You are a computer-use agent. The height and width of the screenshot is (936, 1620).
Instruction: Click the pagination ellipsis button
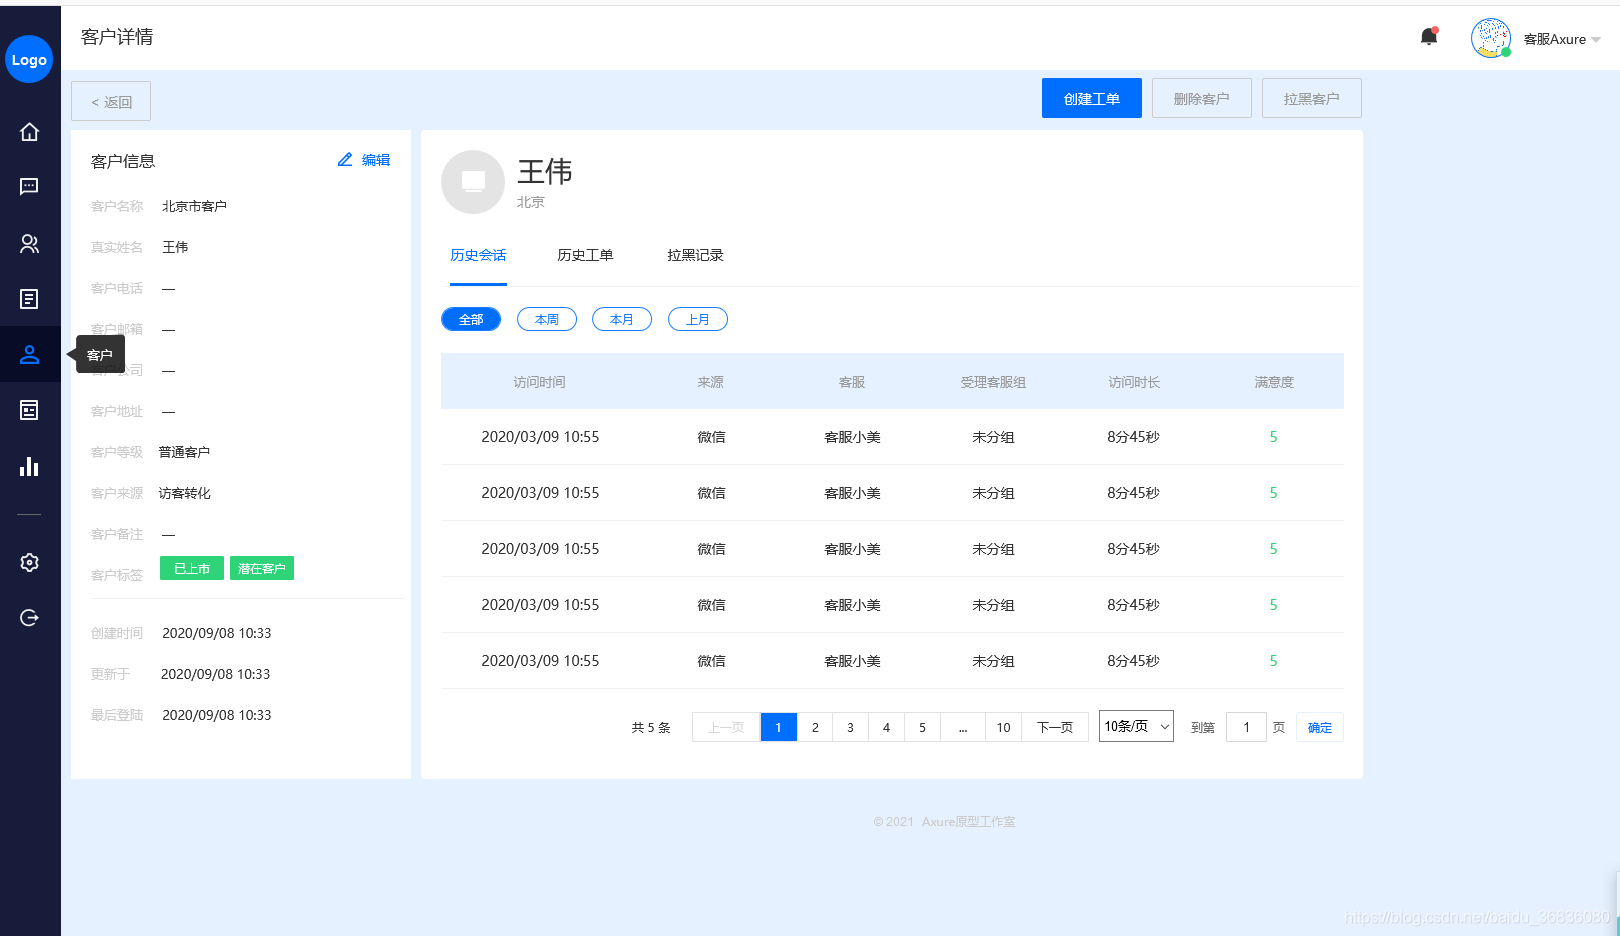963,727
